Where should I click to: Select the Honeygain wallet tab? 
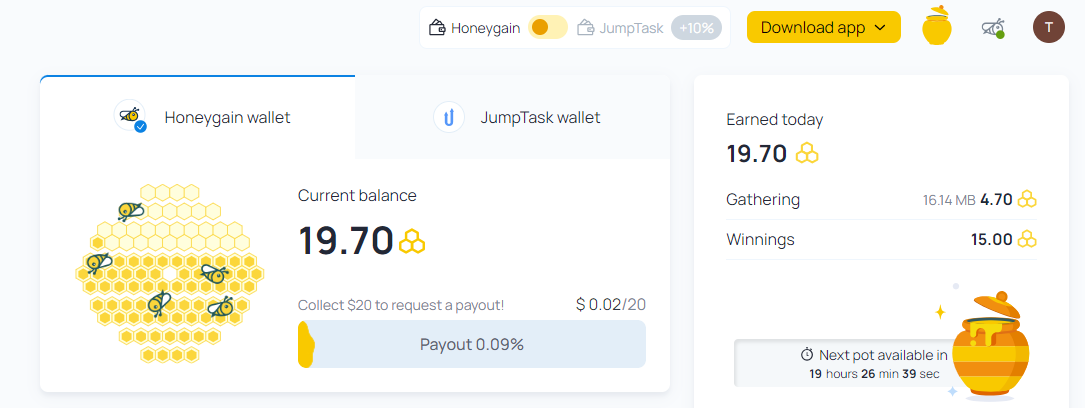tap(198, 117)
